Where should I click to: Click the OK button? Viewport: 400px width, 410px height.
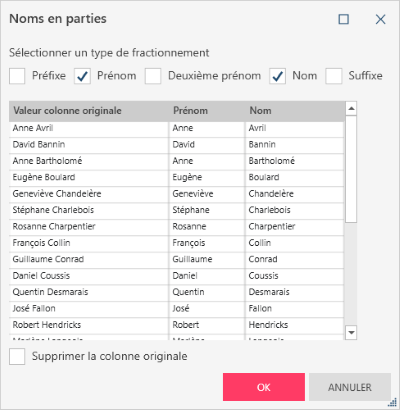coord(264,387)
